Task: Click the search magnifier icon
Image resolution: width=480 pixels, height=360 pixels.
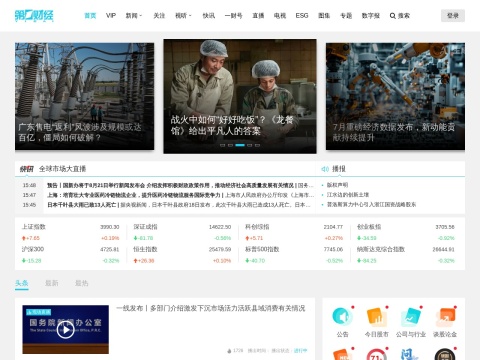Action: point(393,16)
